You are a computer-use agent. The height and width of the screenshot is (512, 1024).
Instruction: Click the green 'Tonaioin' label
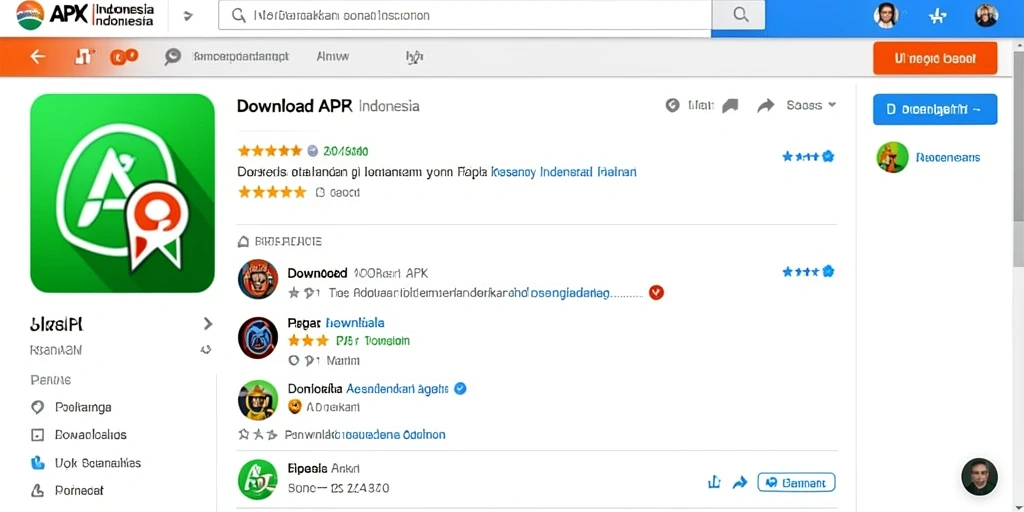(x=387, y=340)
